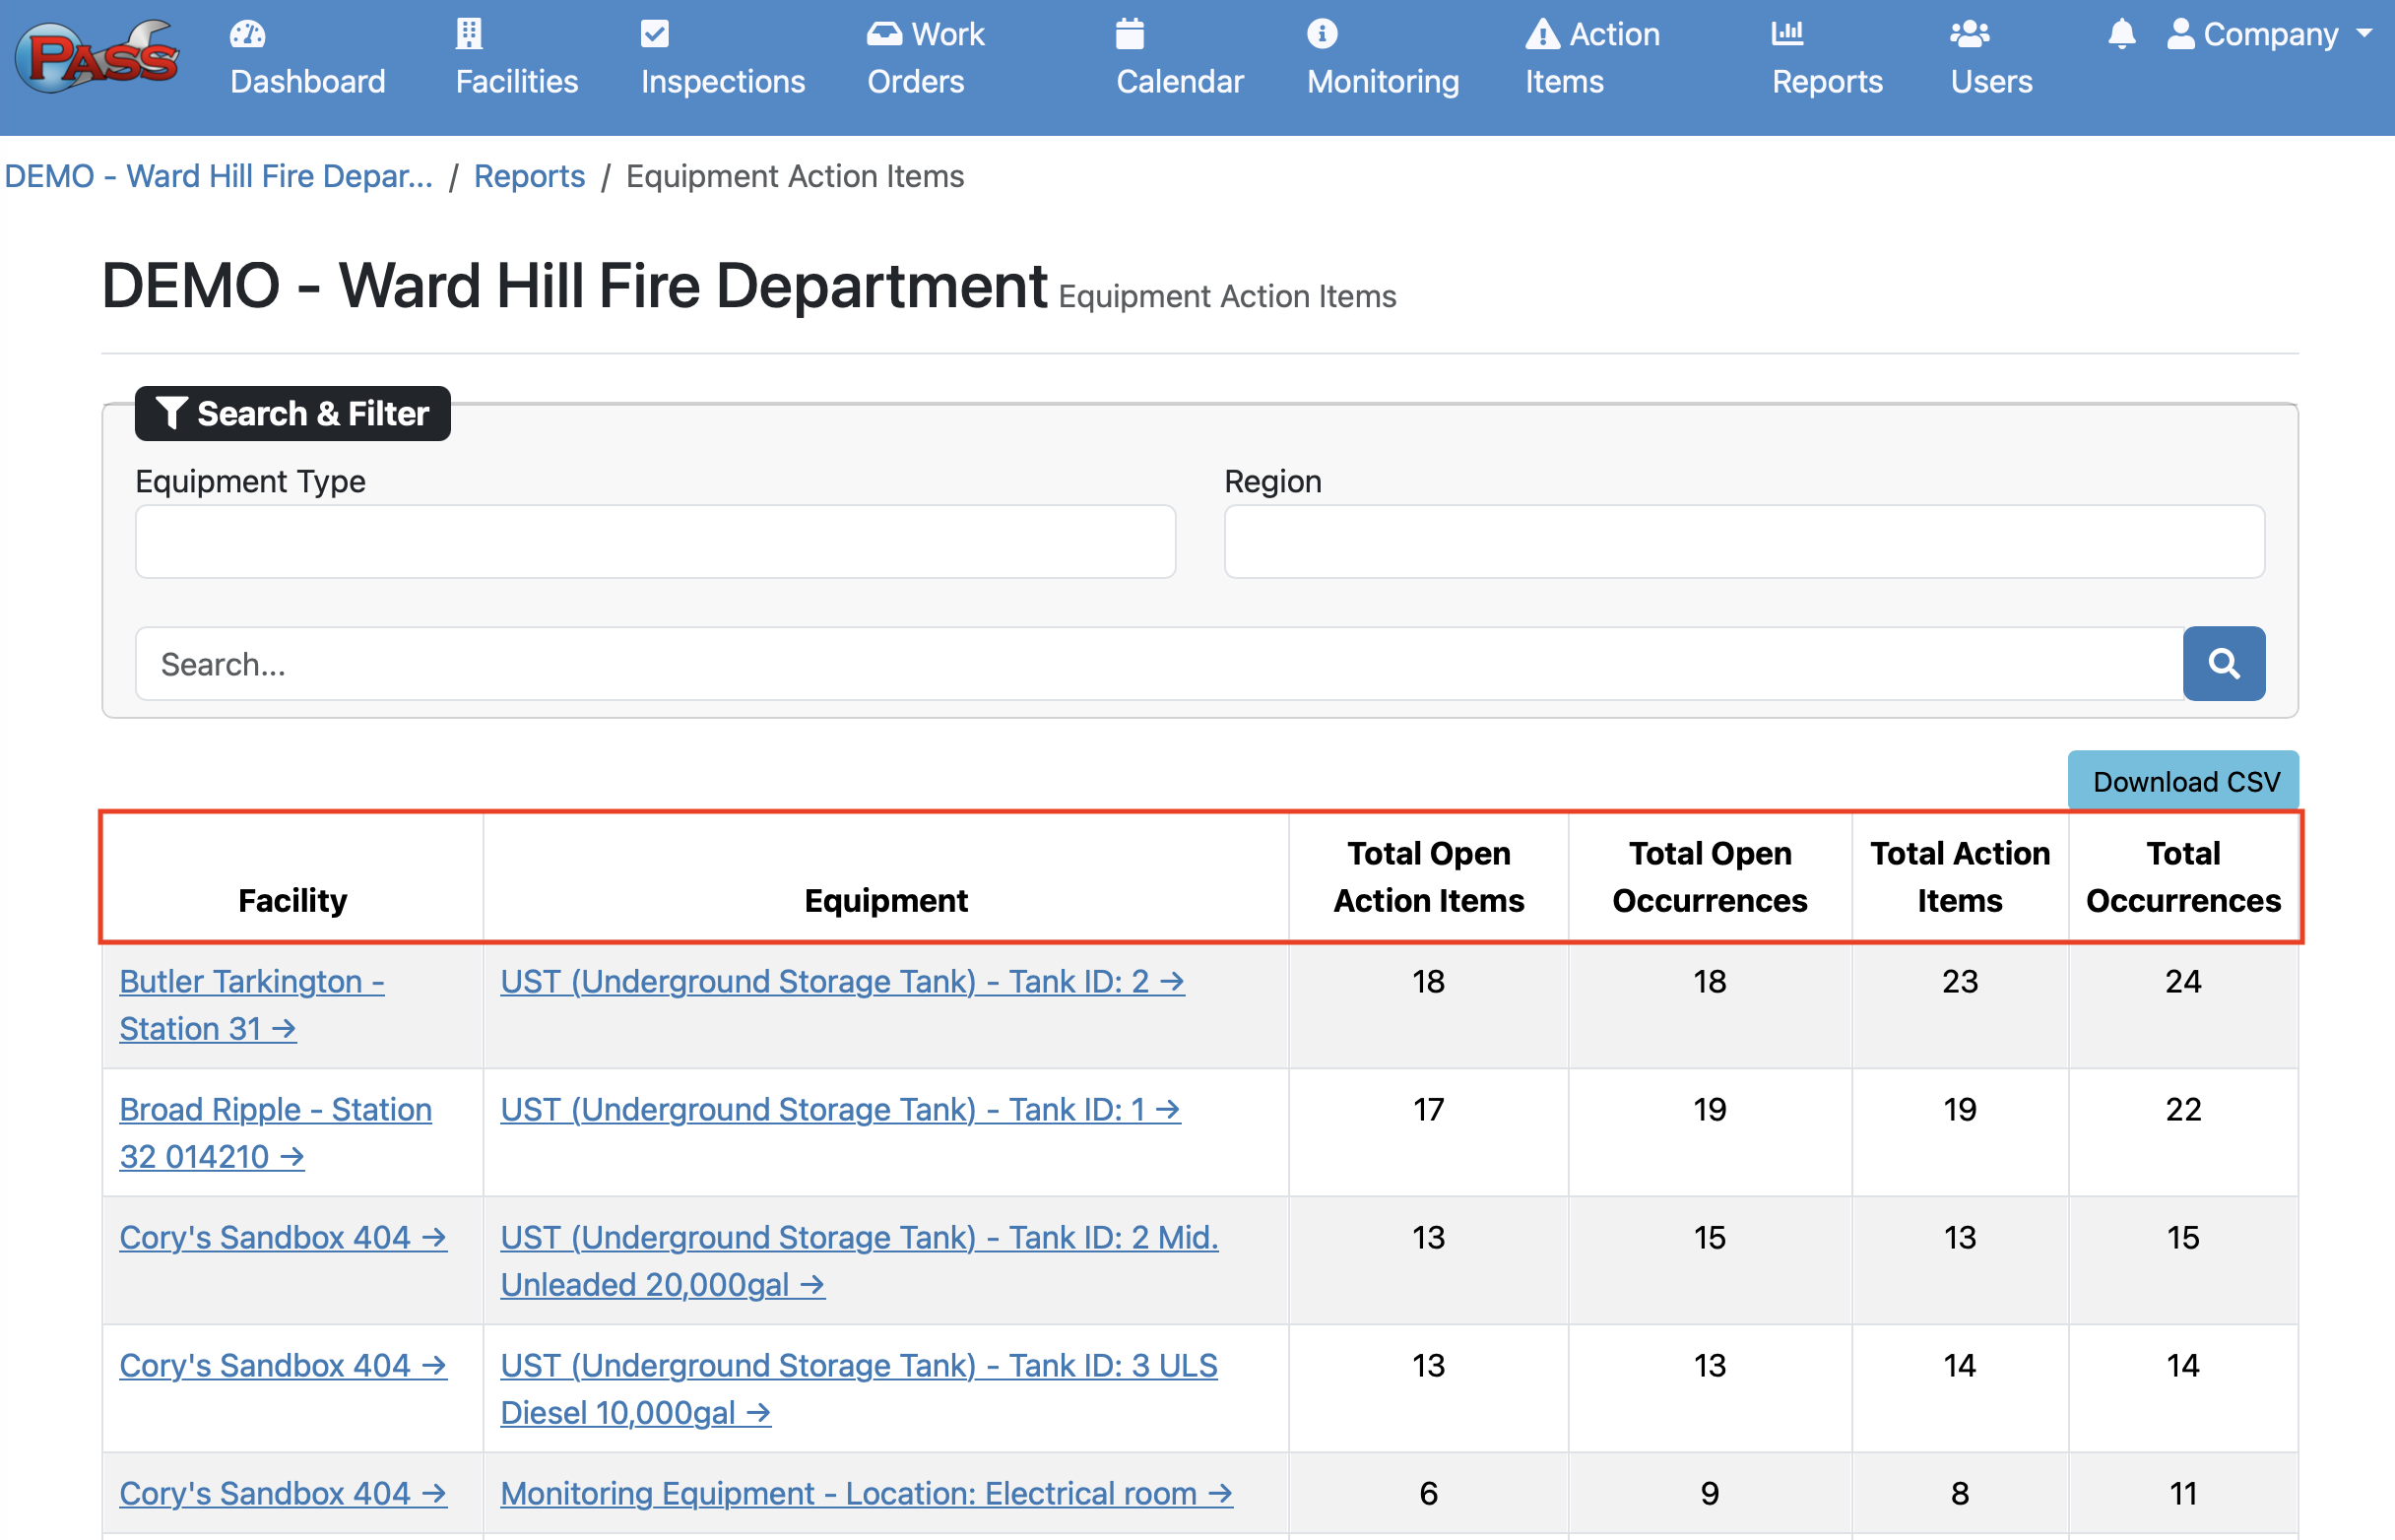Click the notifications bell icon

pyautogui.click(x=2121, y=35)
